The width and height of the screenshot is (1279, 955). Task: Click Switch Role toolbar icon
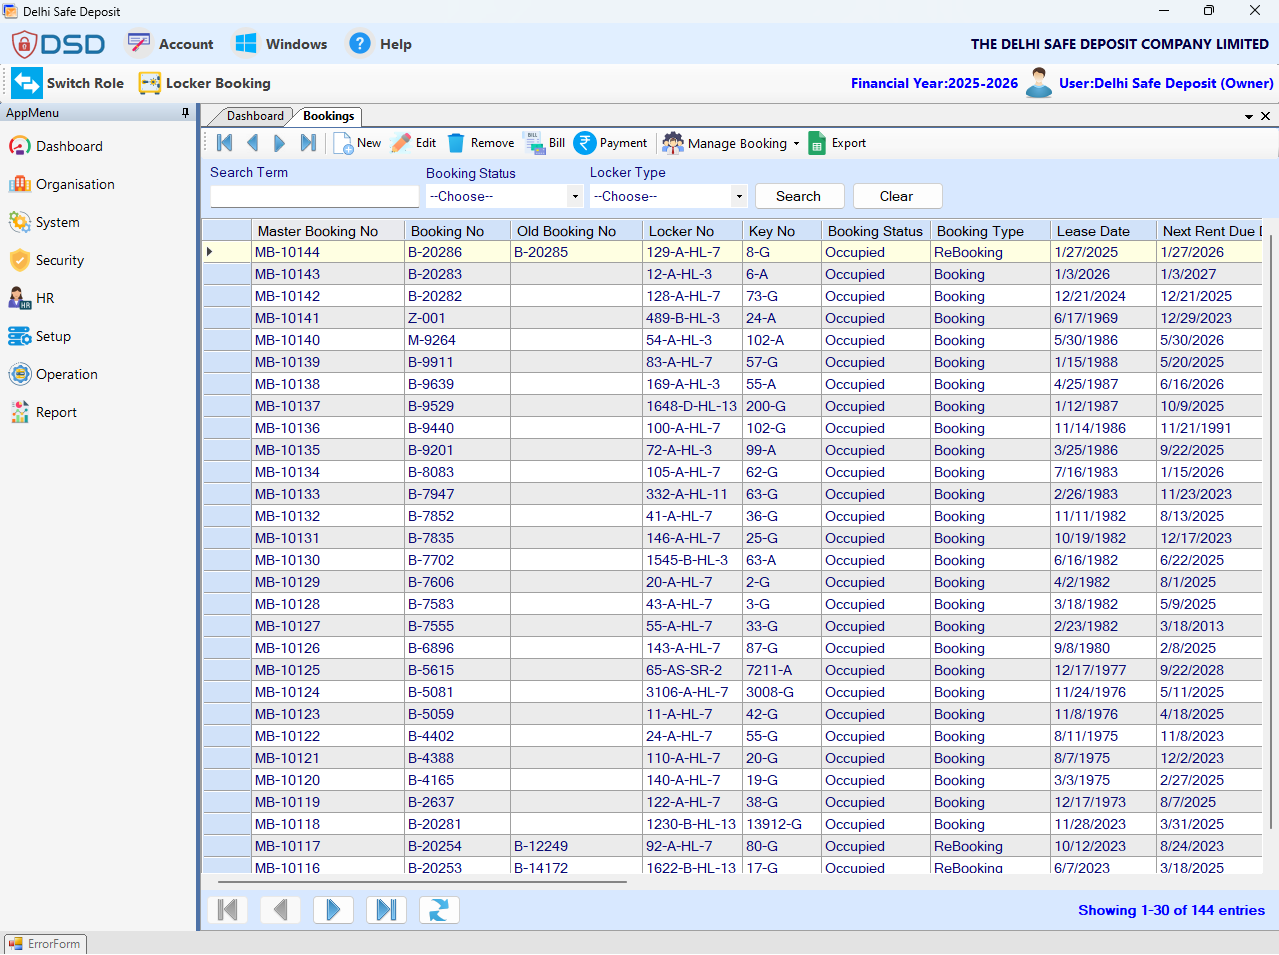tap(27, 83)
